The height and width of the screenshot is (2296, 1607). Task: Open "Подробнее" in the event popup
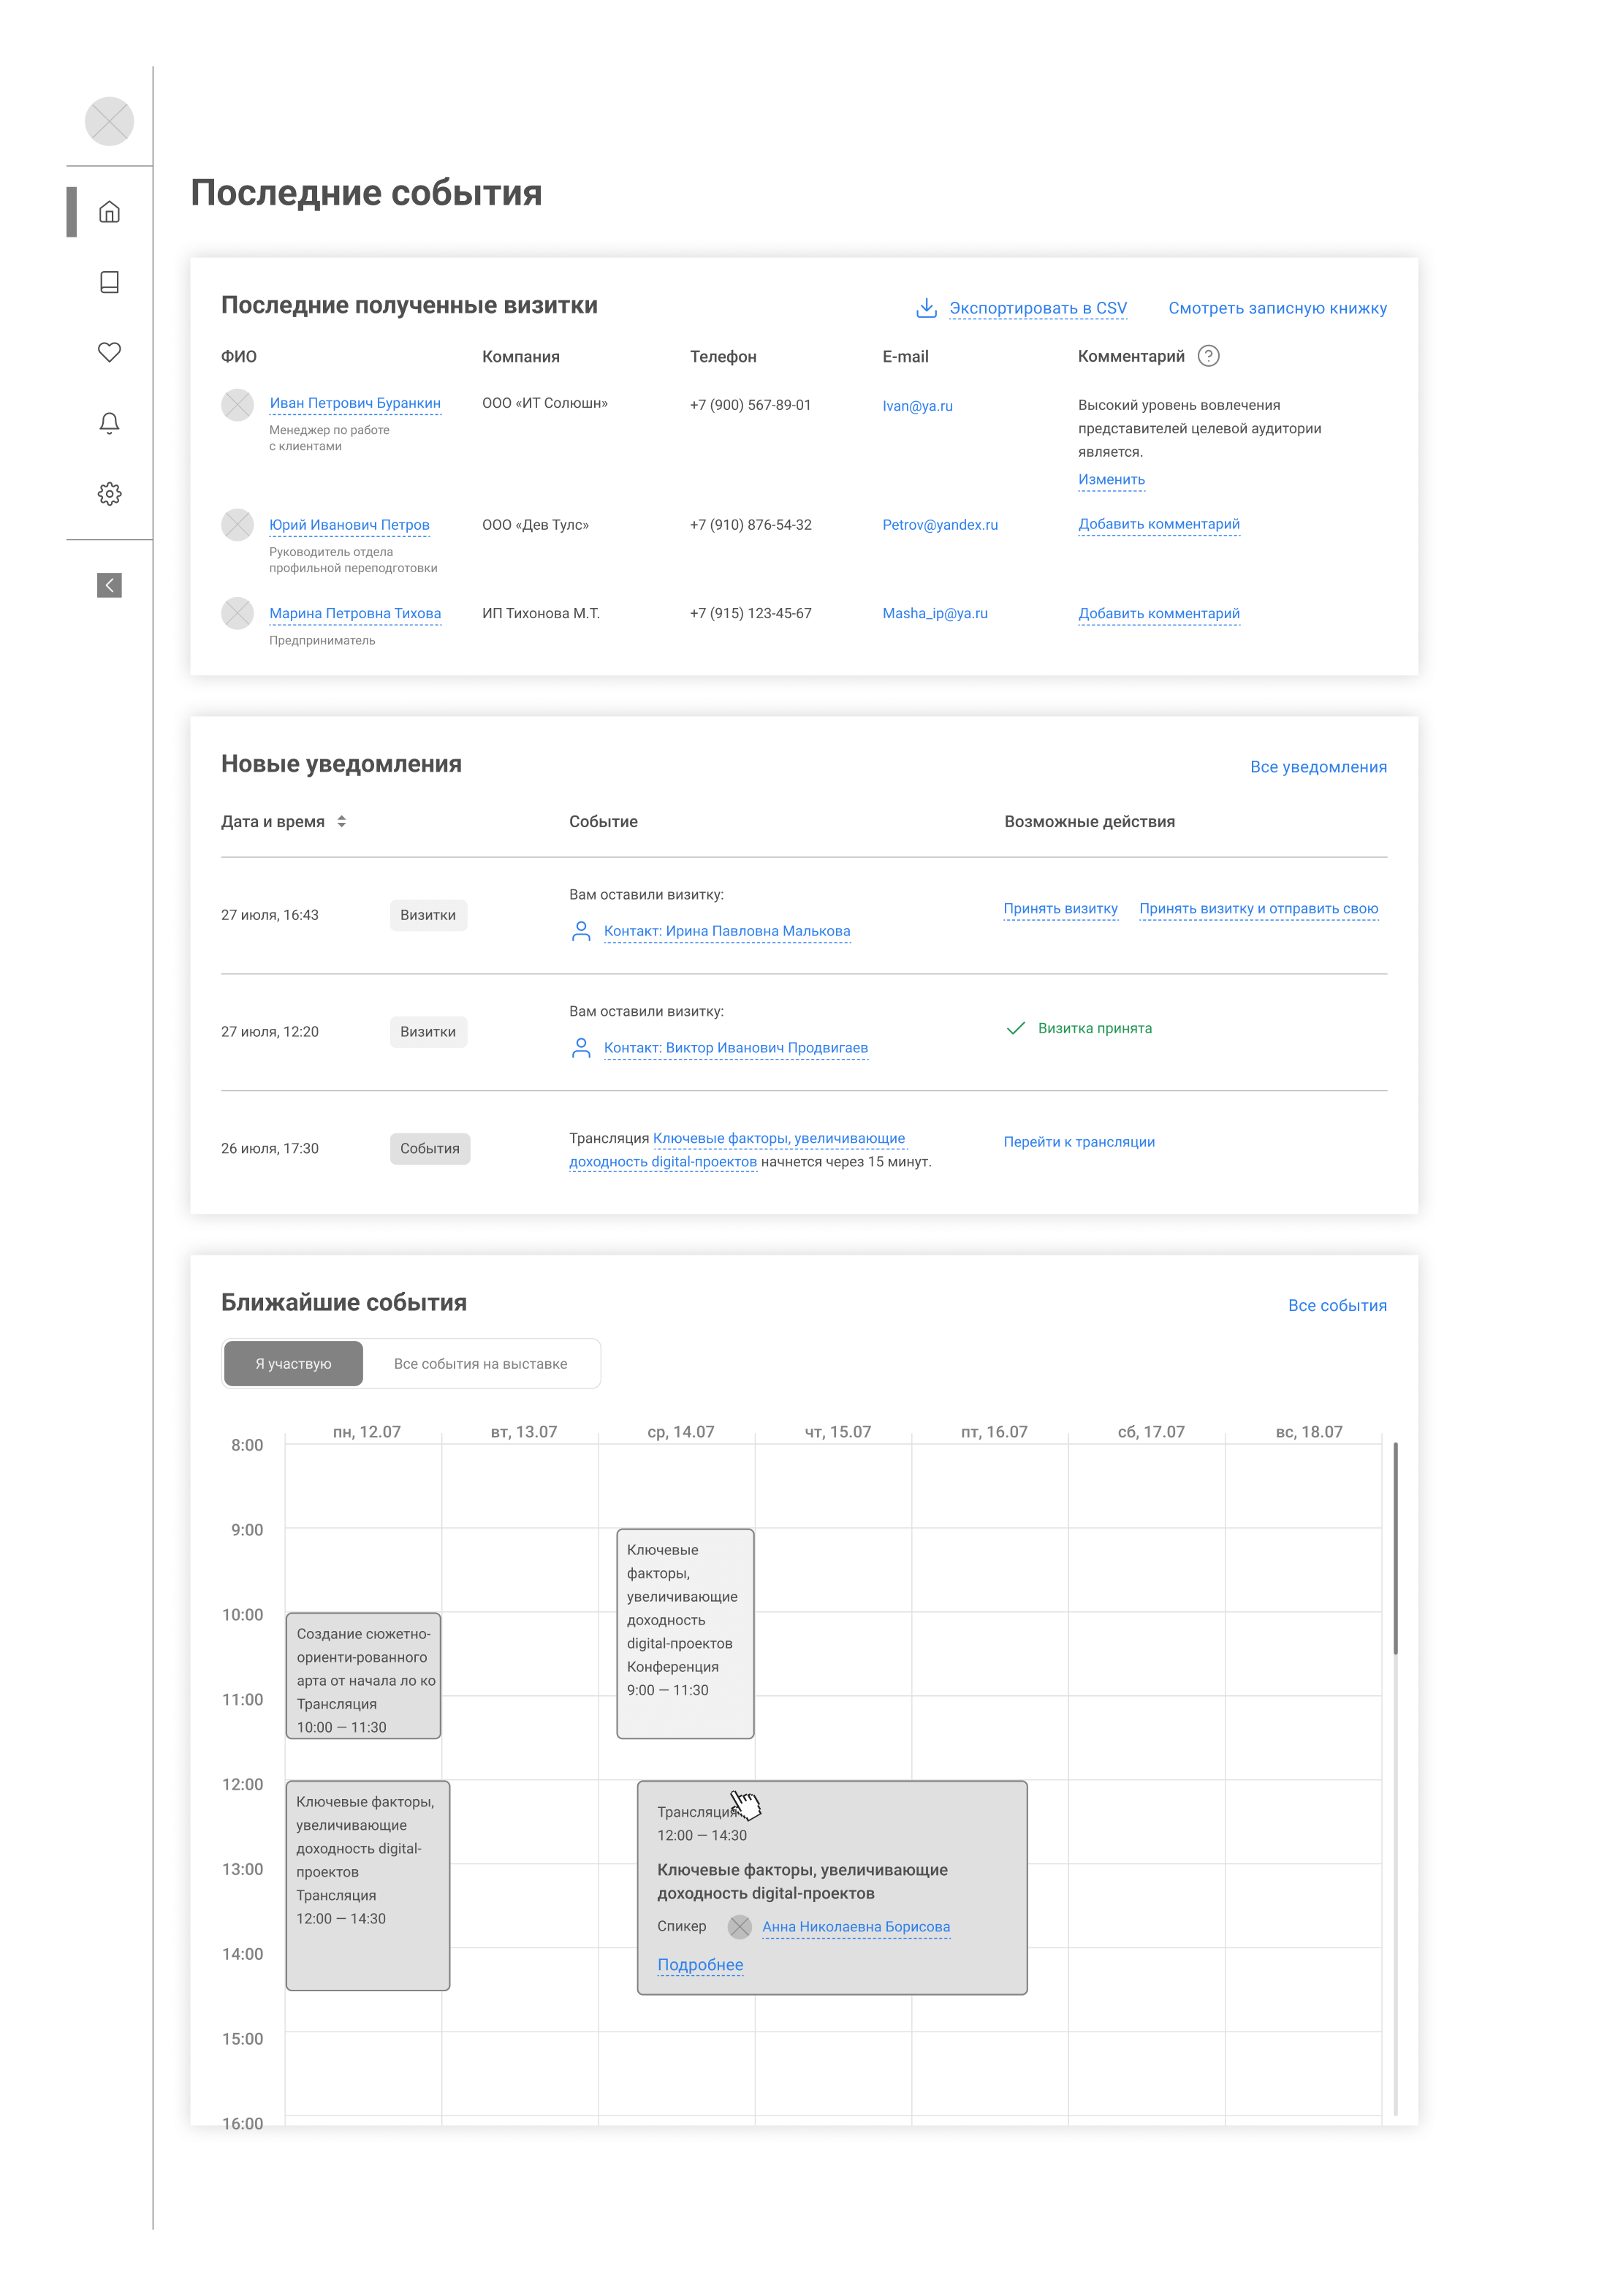click(700, 1965)
